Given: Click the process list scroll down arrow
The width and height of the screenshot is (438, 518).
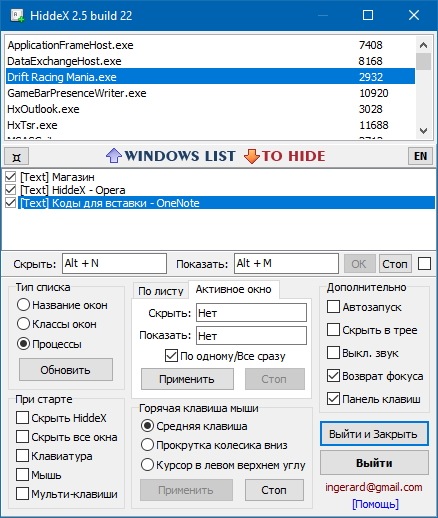Looking at the screenshot, I should [x=423, y=131].
